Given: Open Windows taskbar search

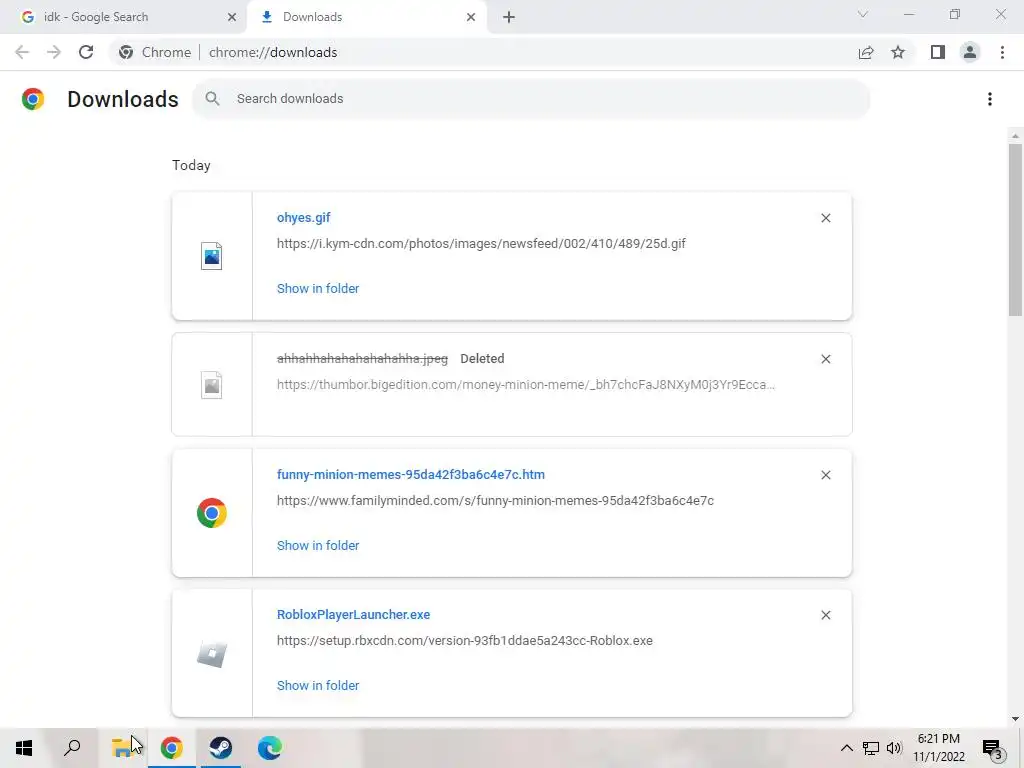Looking at the screenshot, I should [72, 748].
